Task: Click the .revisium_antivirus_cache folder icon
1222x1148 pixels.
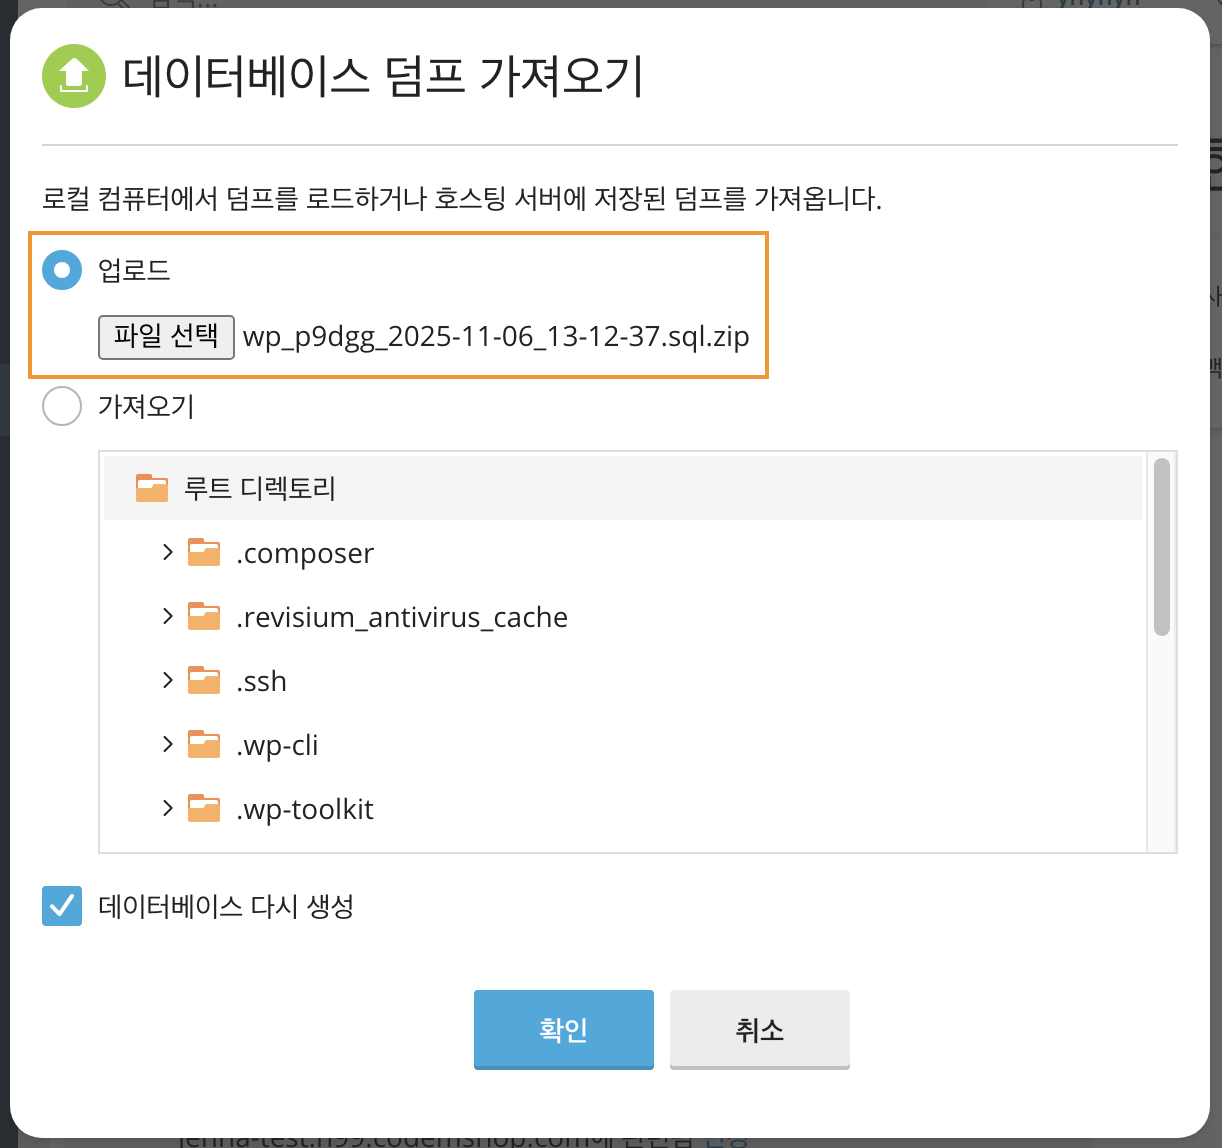Action: coord(204,616)
